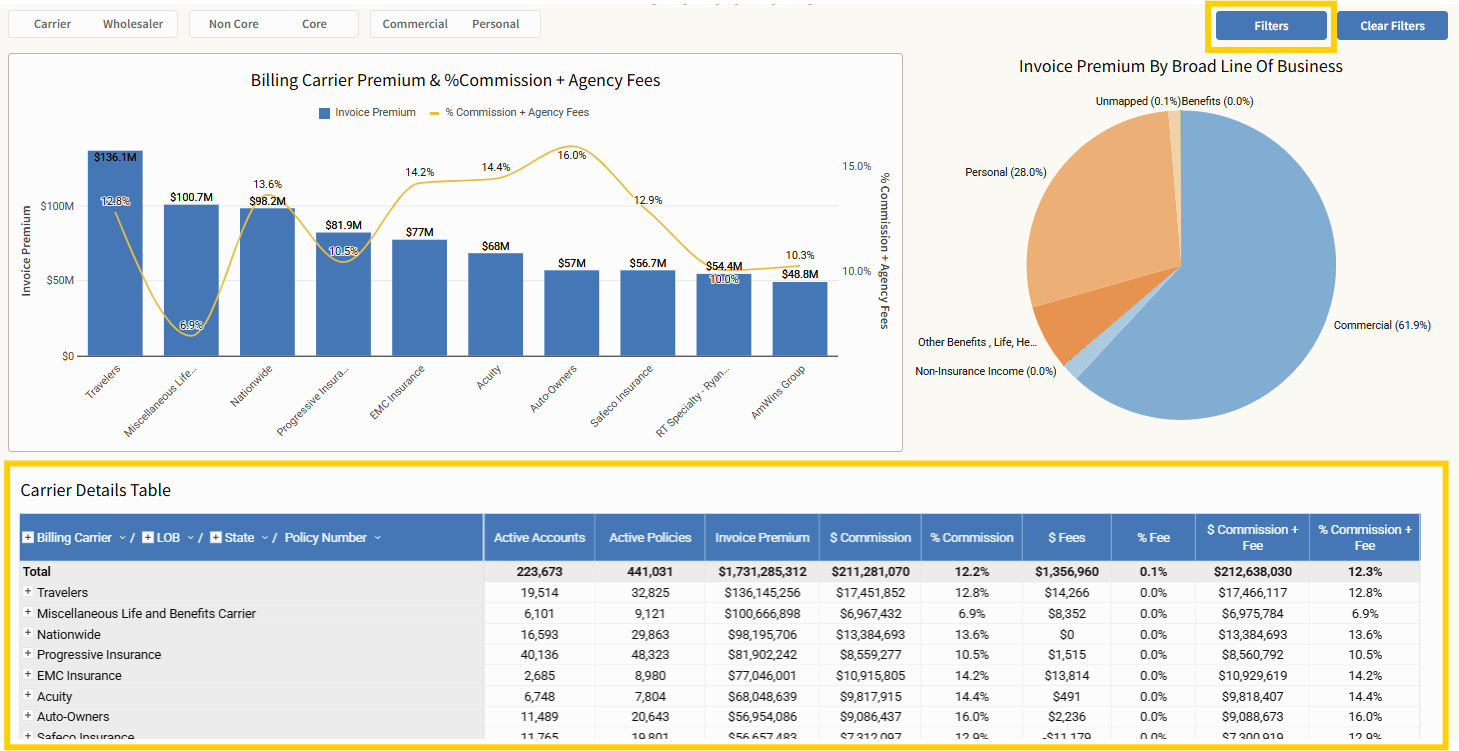Choose the Carrier filter option
Viewport: 1459px width, 751px height.
tap(52, 24)
